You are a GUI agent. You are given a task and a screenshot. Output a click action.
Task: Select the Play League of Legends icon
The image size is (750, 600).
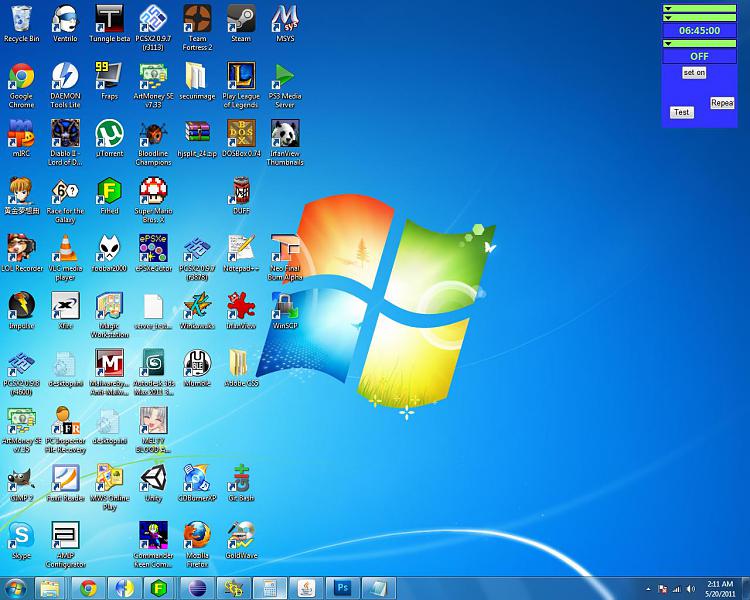coord(241,85)
